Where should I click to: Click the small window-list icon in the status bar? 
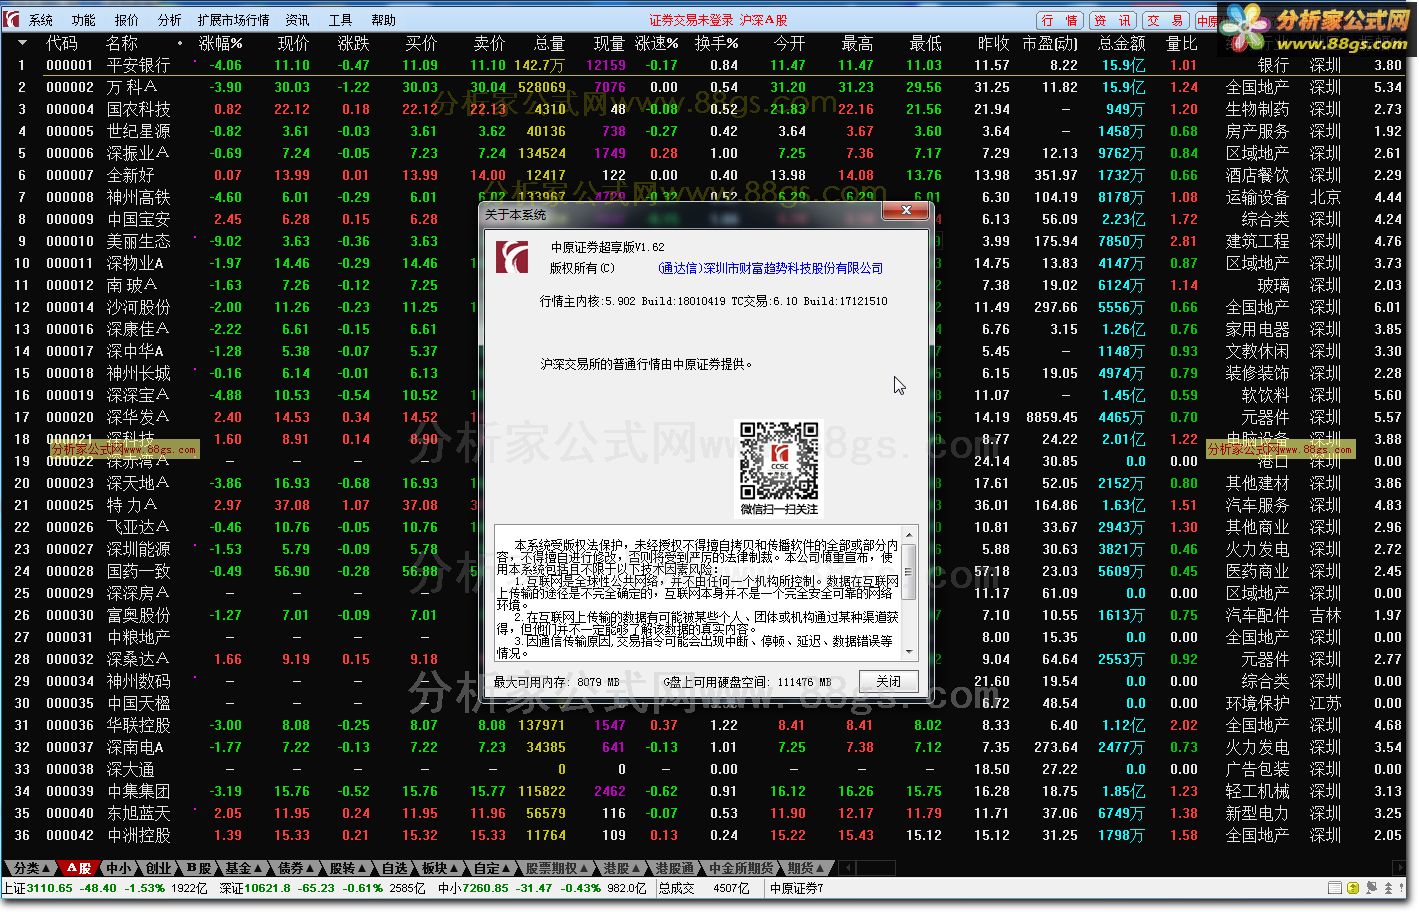point(1336,888)
